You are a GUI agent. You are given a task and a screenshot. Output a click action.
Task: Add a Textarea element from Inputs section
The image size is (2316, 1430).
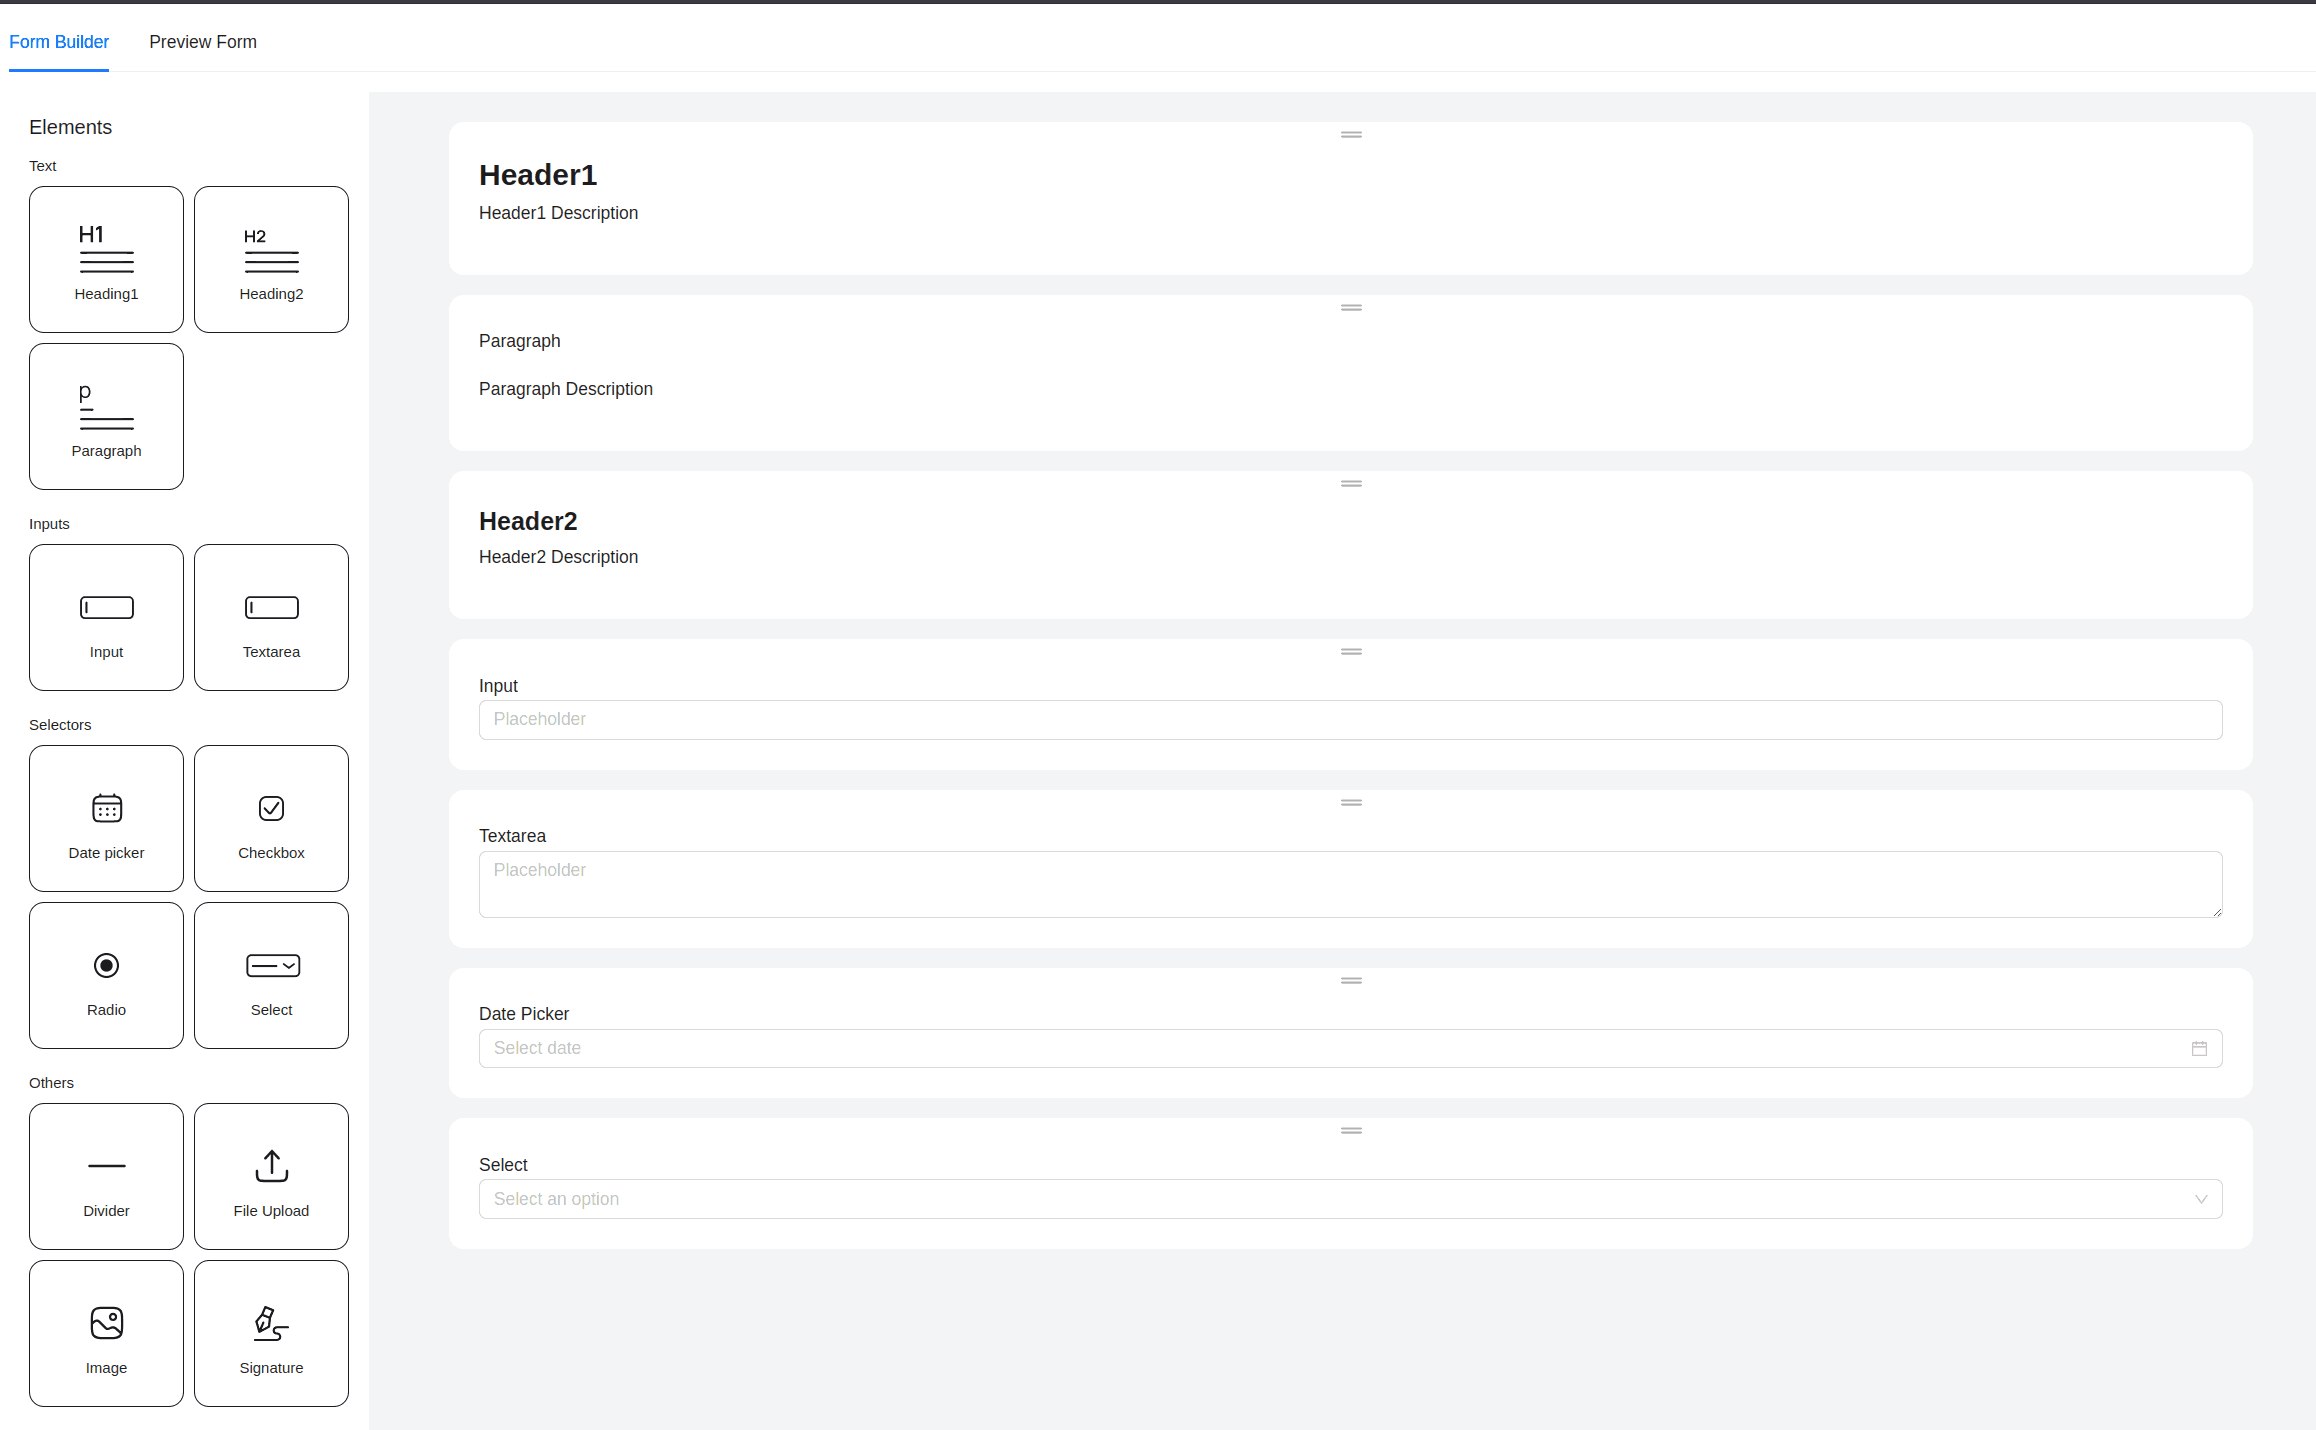271,617
